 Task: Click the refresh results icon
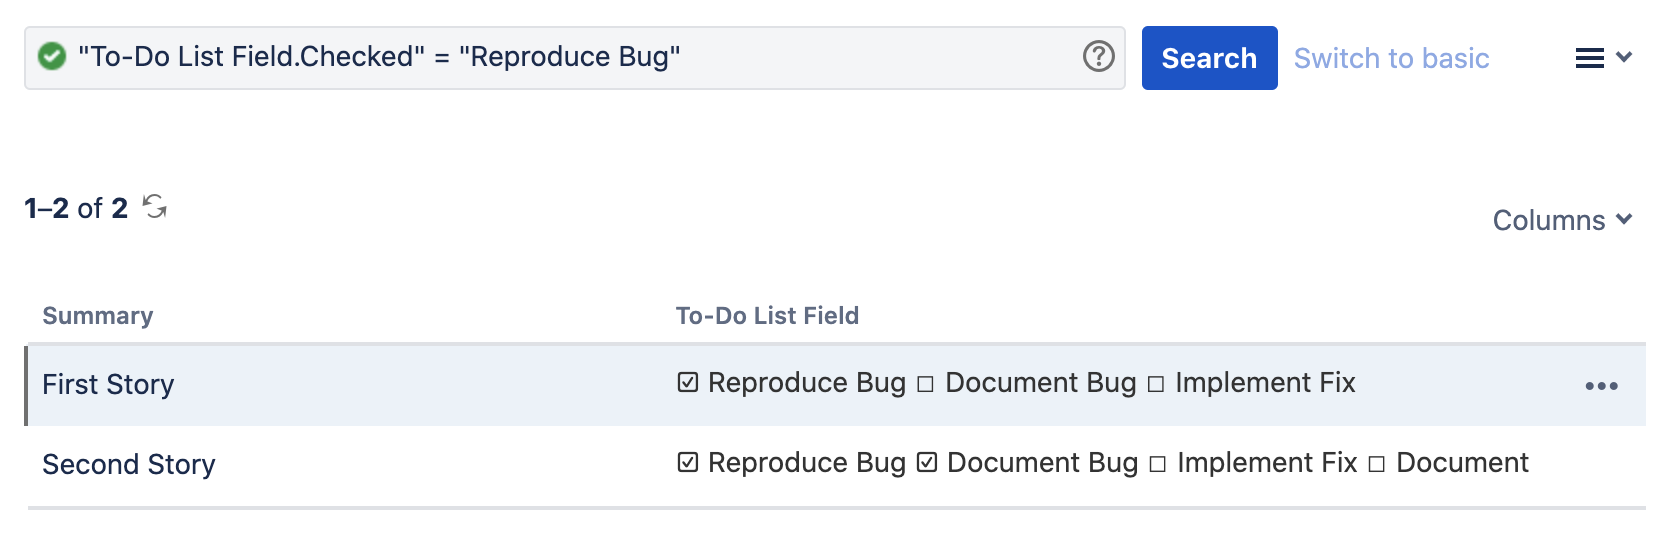point(155,207)
